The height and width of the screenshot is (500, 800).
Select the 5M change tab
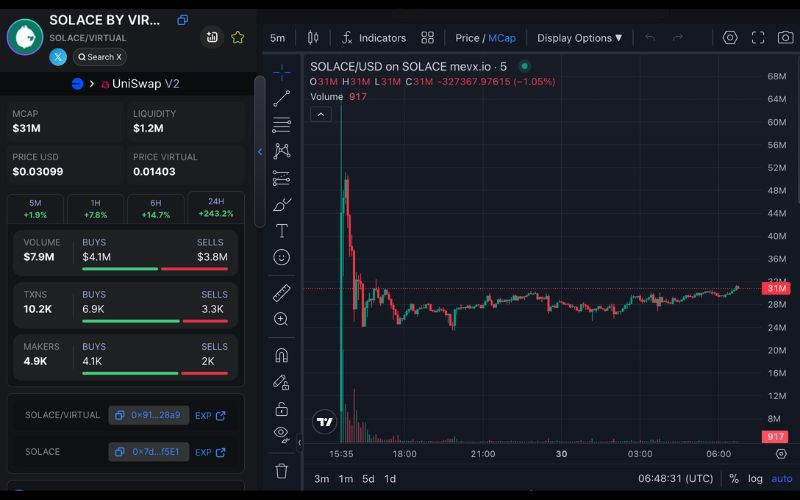pos(35,209)
